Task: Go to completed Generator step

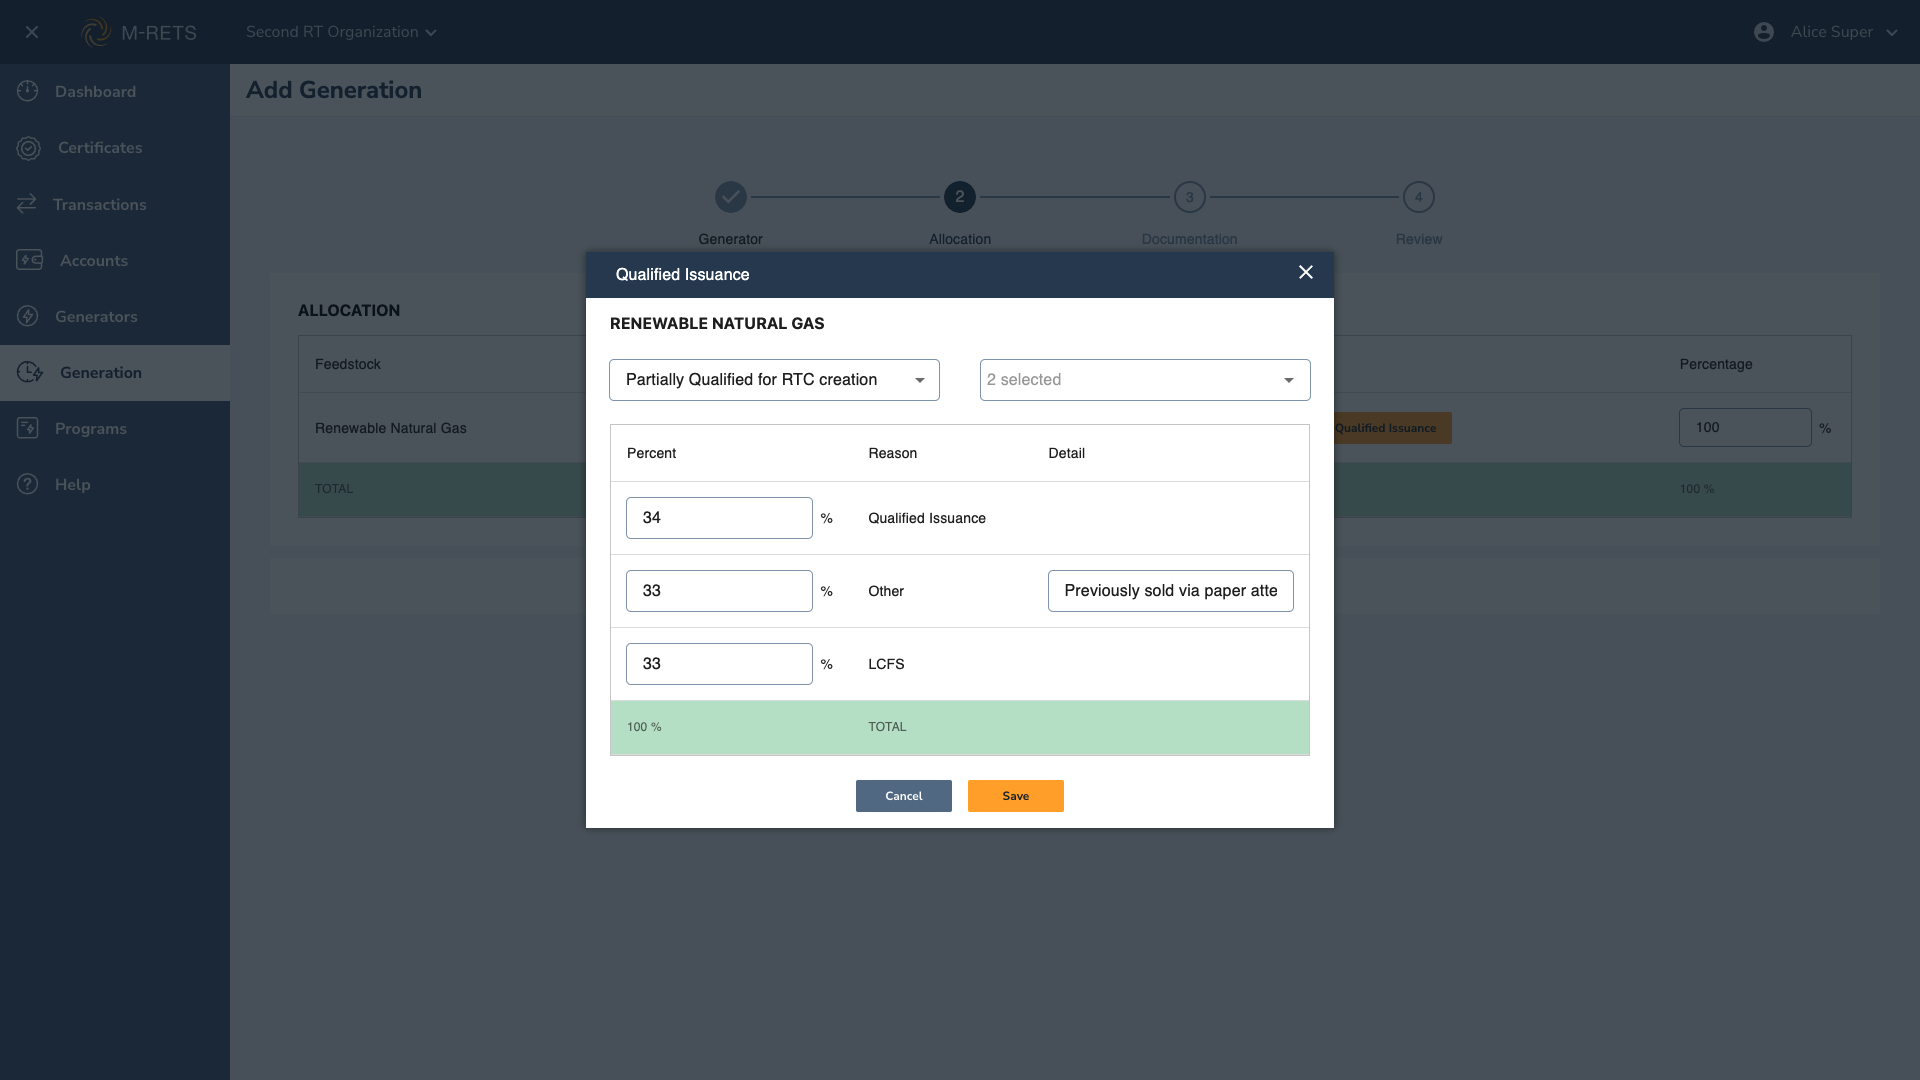Action: (730, 197)
